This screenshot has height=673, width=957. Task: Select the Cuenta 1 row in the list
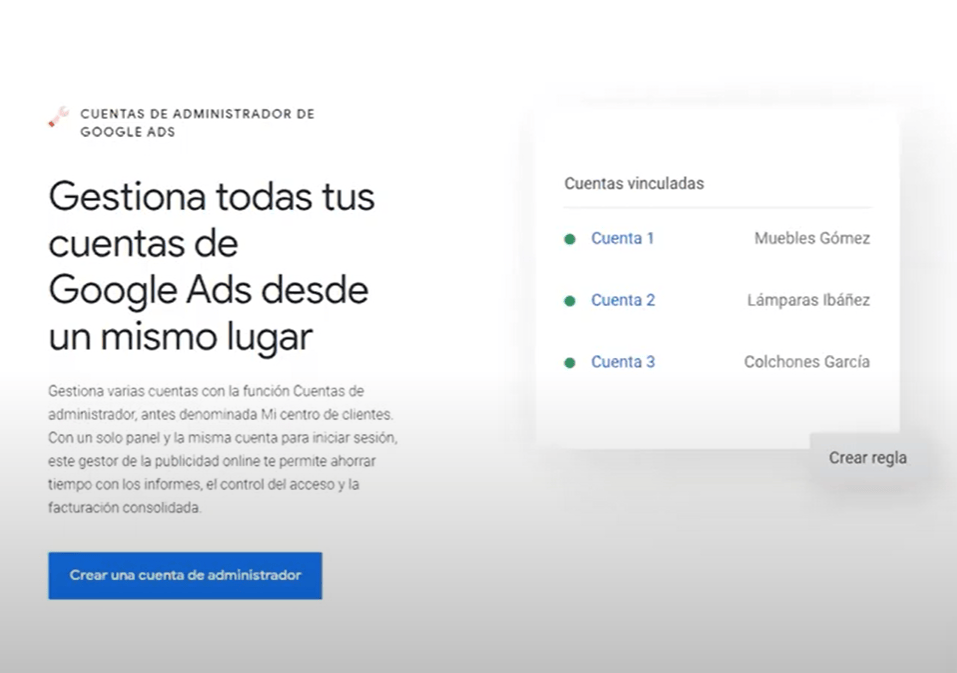coord(717,238)
